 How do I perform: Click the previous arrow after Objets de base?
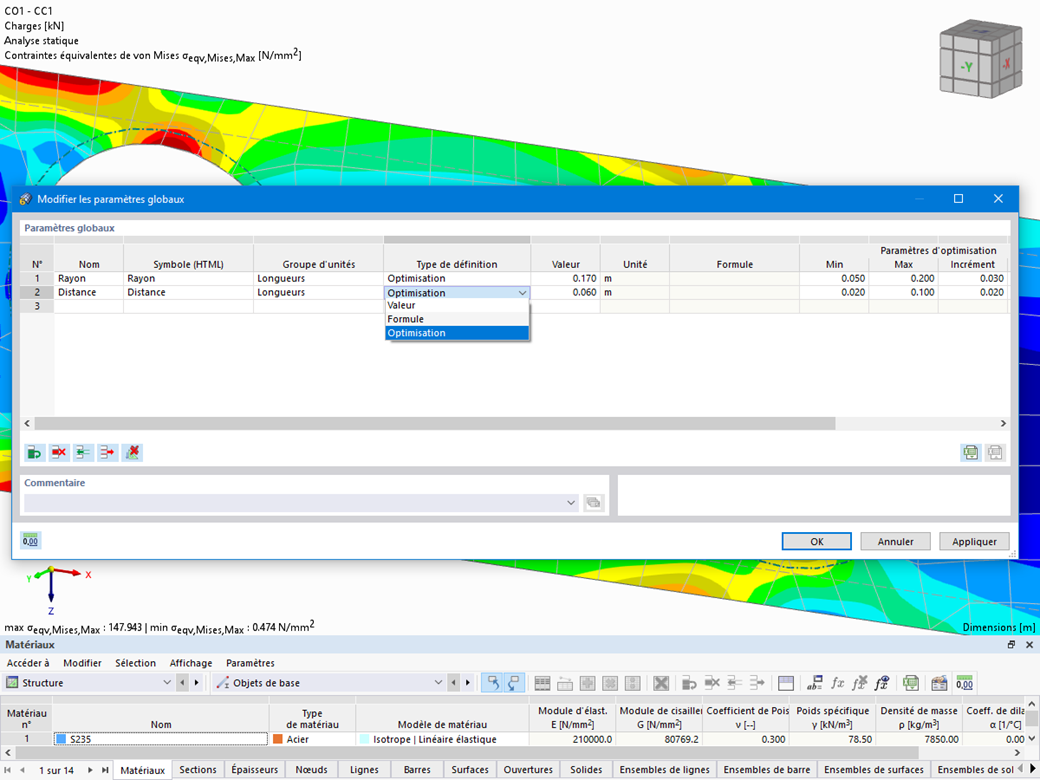pos(454,682)
